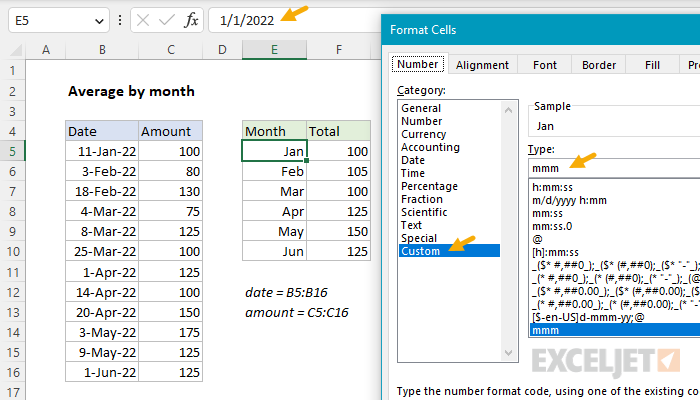700x400 pixels.
Task: Select General in Category list
Action: pyautogui.click(x=449, y=108)
